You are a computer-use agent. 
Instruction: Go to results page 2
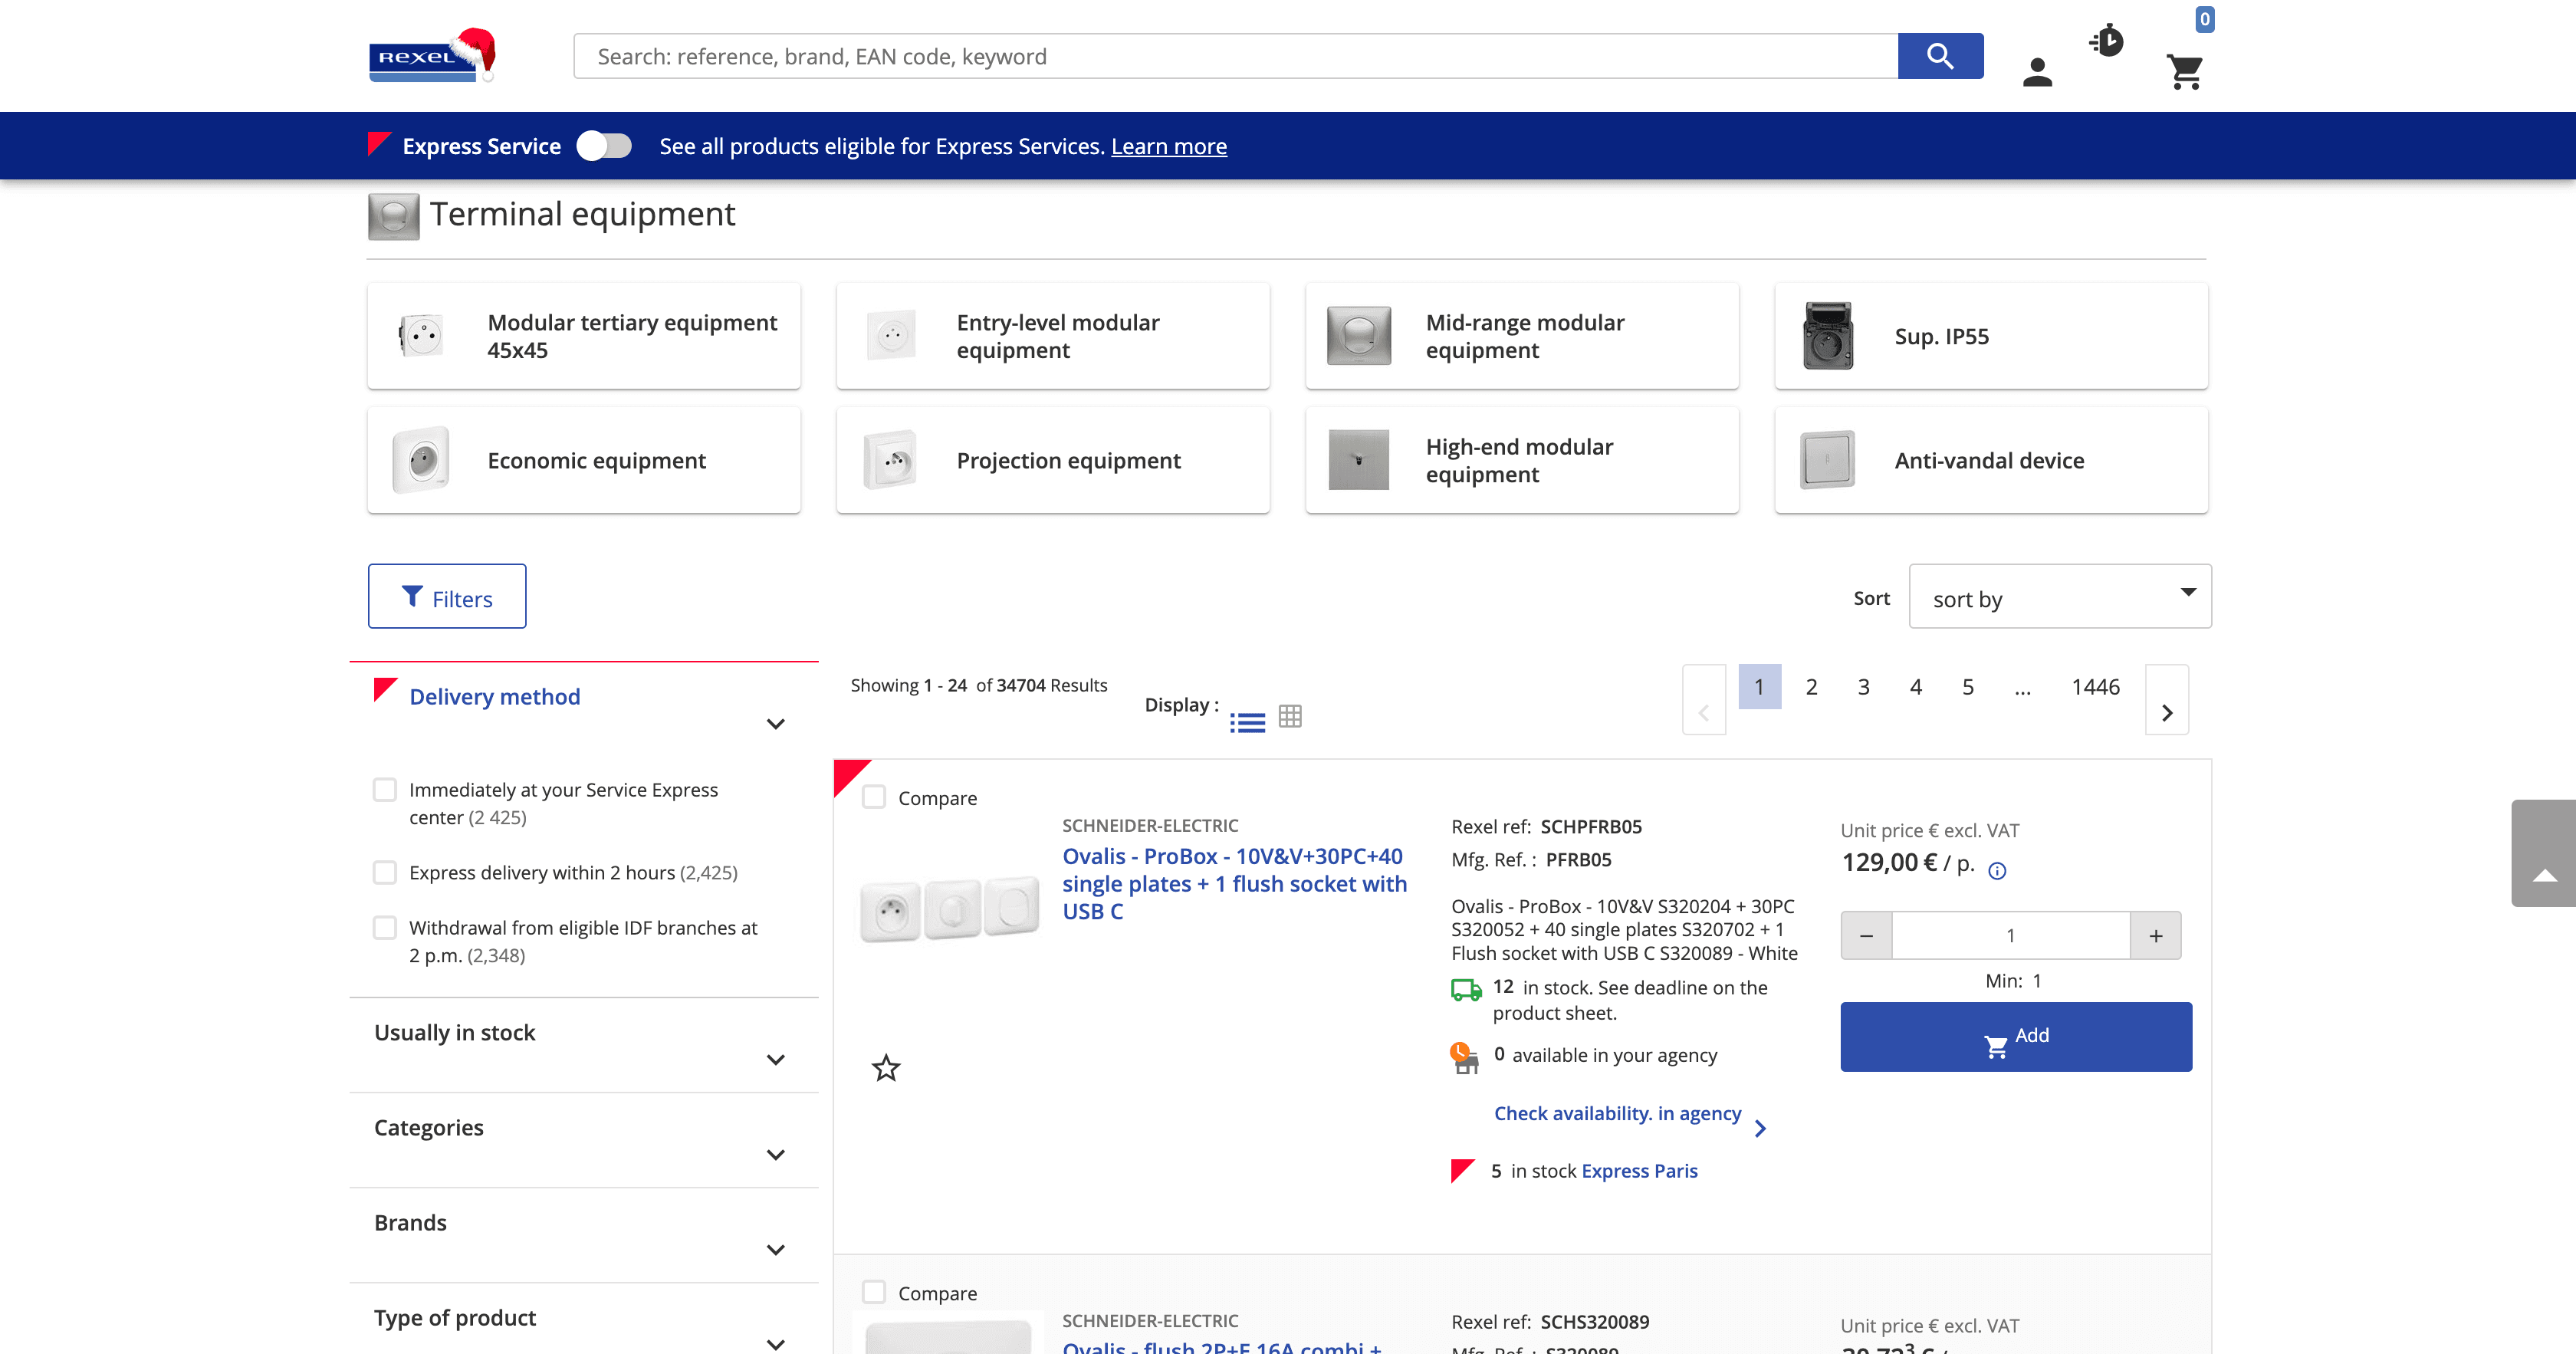pyautogui.click(x=1812, y=687)
